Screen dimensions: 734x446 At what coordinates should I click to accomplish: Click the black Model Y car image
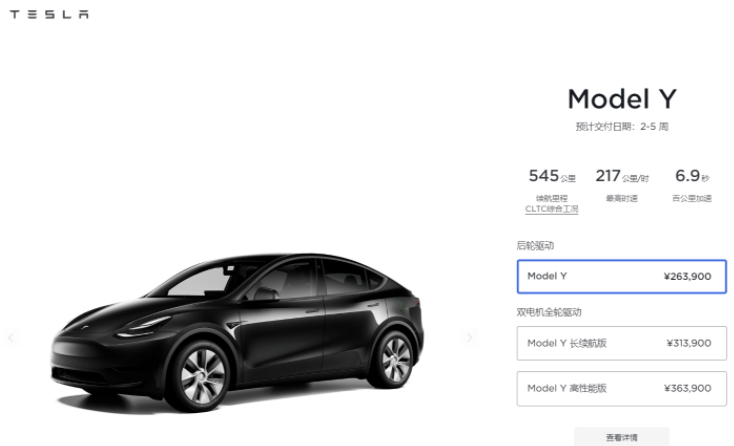click(x=237, y=333)
